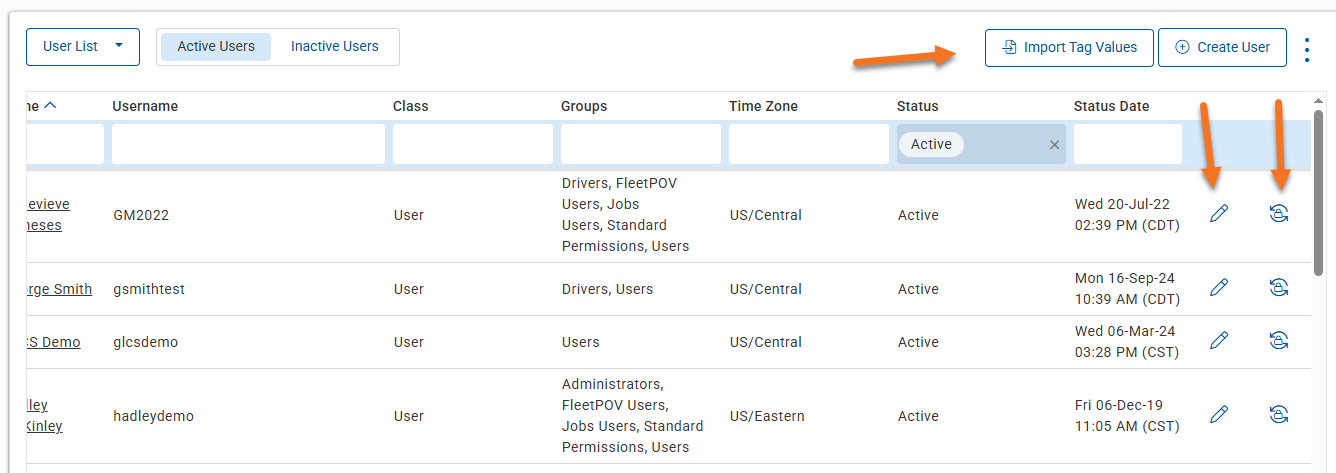Click date cell Wed 20-Jul-22

(x=1127, y=215)
